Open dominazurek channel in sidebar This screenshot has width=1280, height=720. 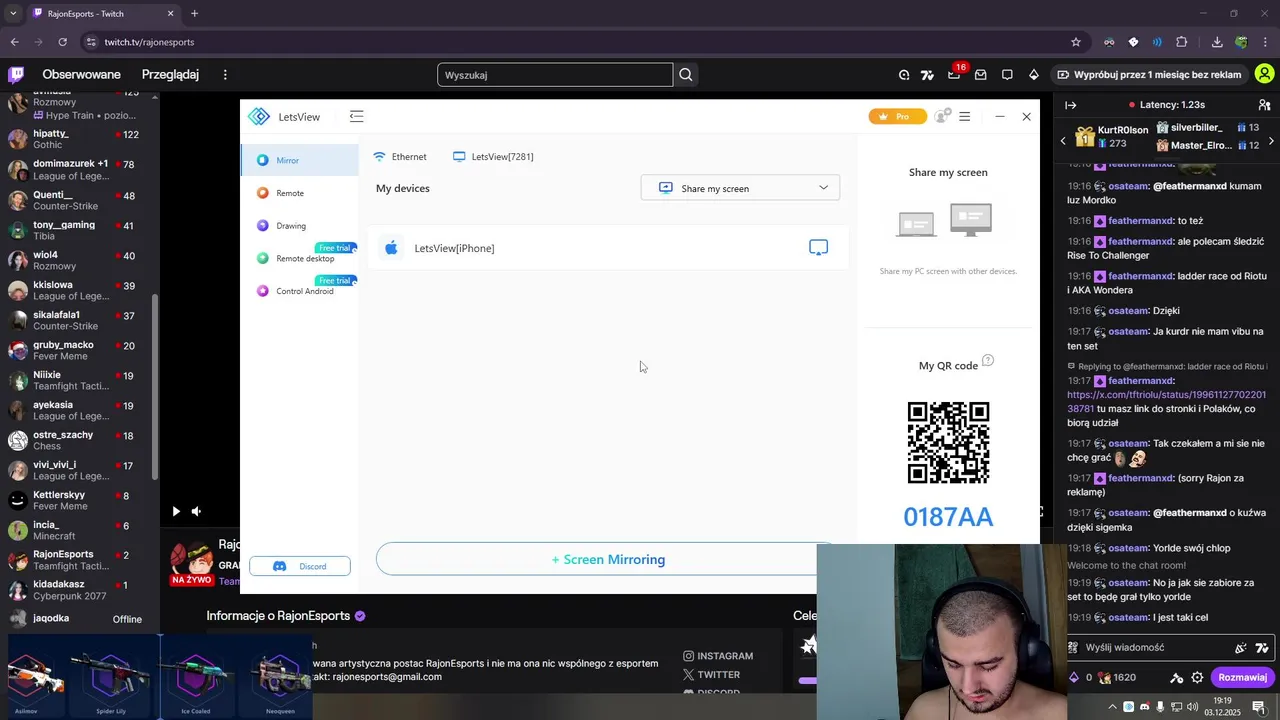pyautogui.click(x=79, y=169)
